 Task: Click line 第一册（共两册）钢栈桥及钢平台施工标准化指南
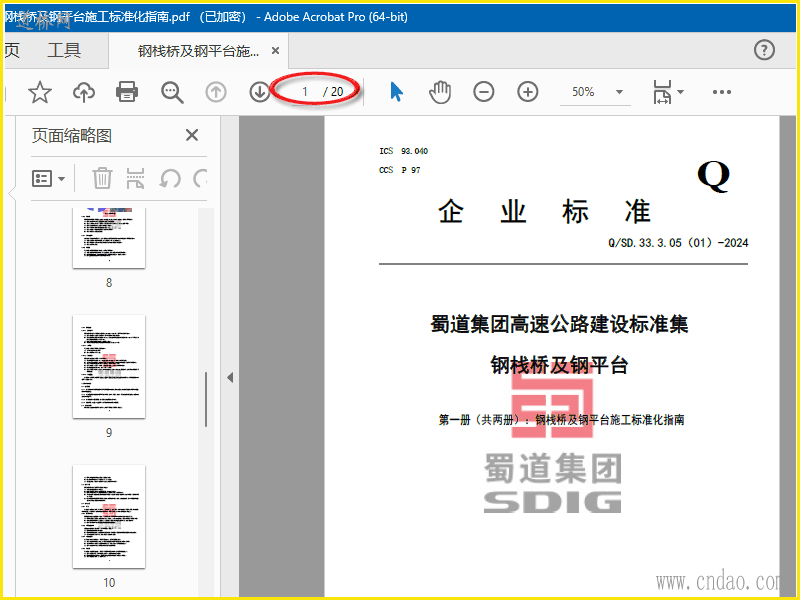(x=561, y=420)
